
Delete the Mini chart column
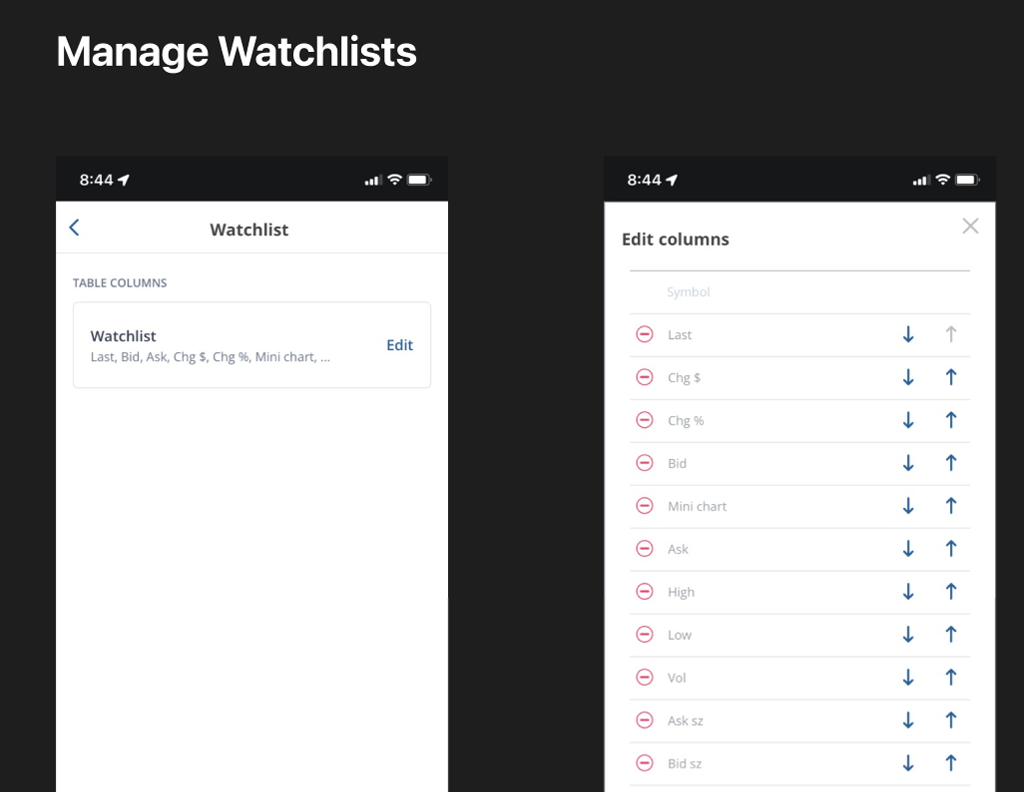[x=645, y=506]
